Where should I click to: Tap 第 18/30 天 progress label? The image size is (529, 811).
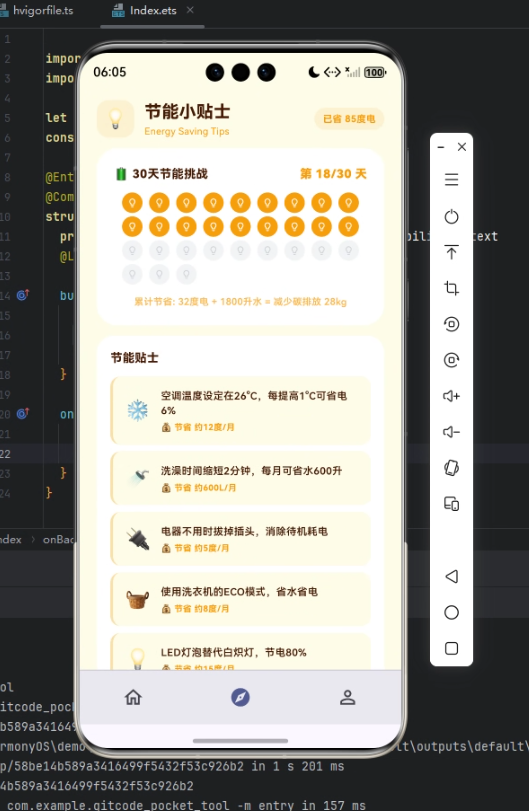(333, 174)
